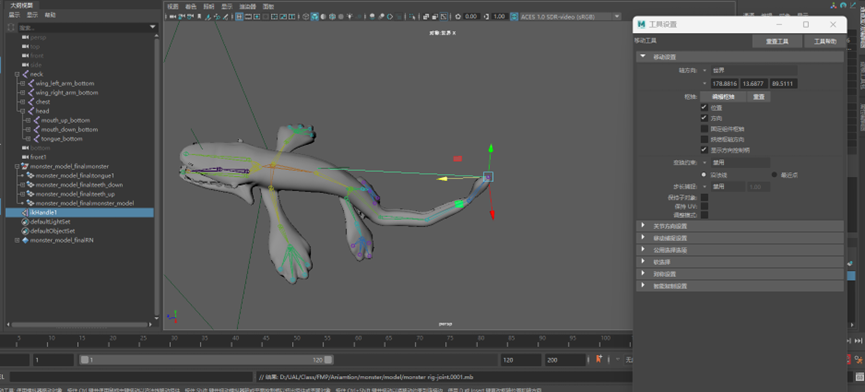Click the time range slider bar
The image size is (865, 392).
point(207,359)
